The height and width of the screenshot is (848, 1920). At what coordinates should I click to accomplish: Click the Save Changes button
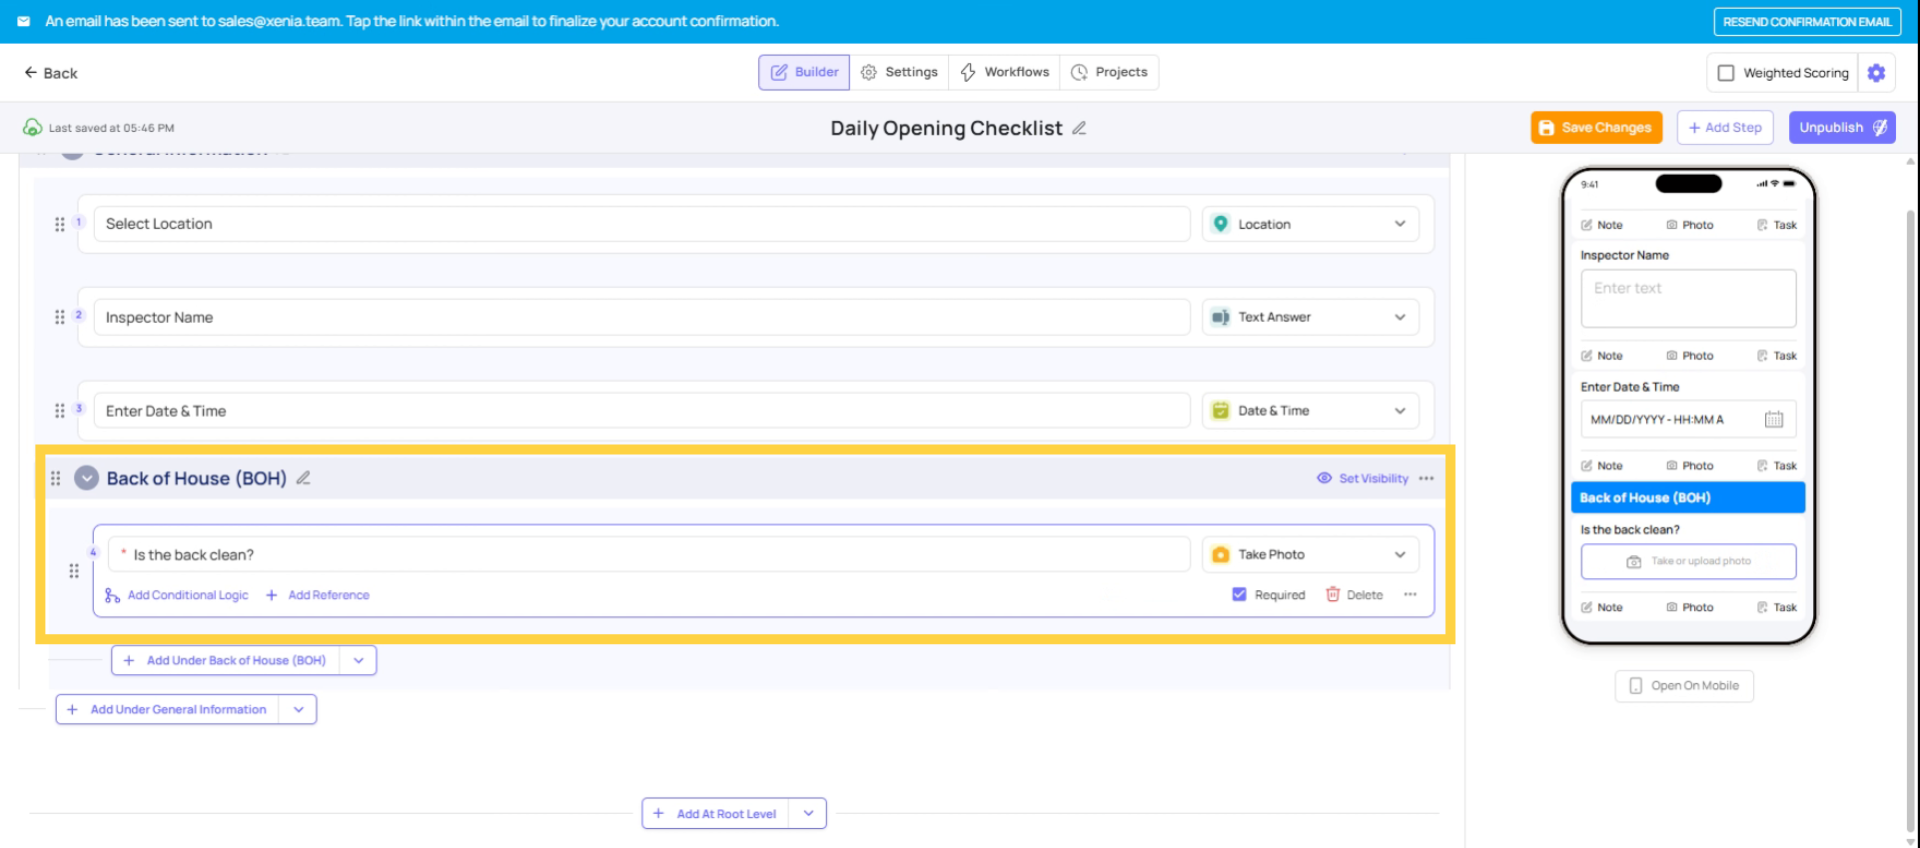pos(1596,128)
